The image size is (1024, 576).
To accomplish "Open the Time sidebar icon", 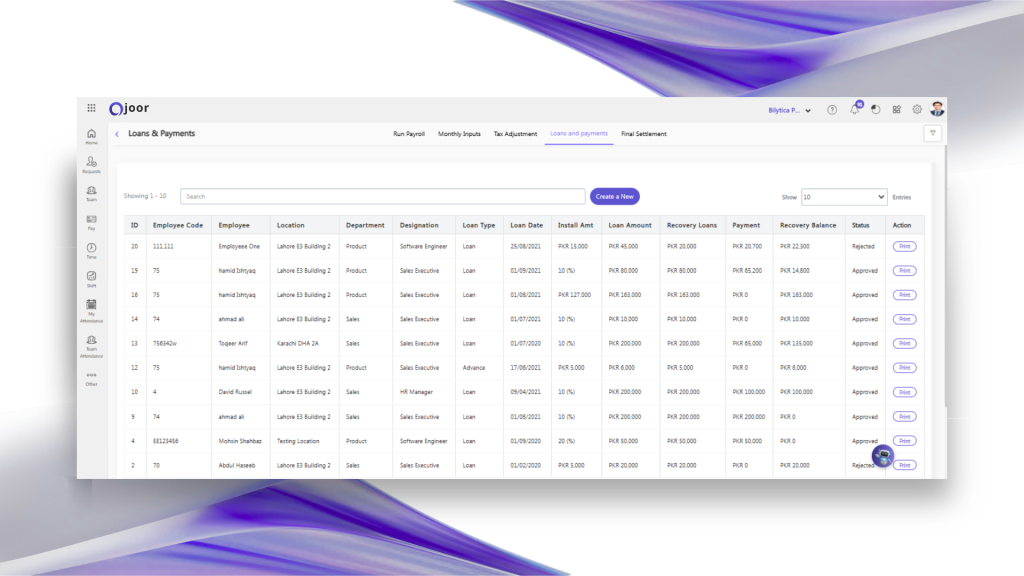I will 91,249.
